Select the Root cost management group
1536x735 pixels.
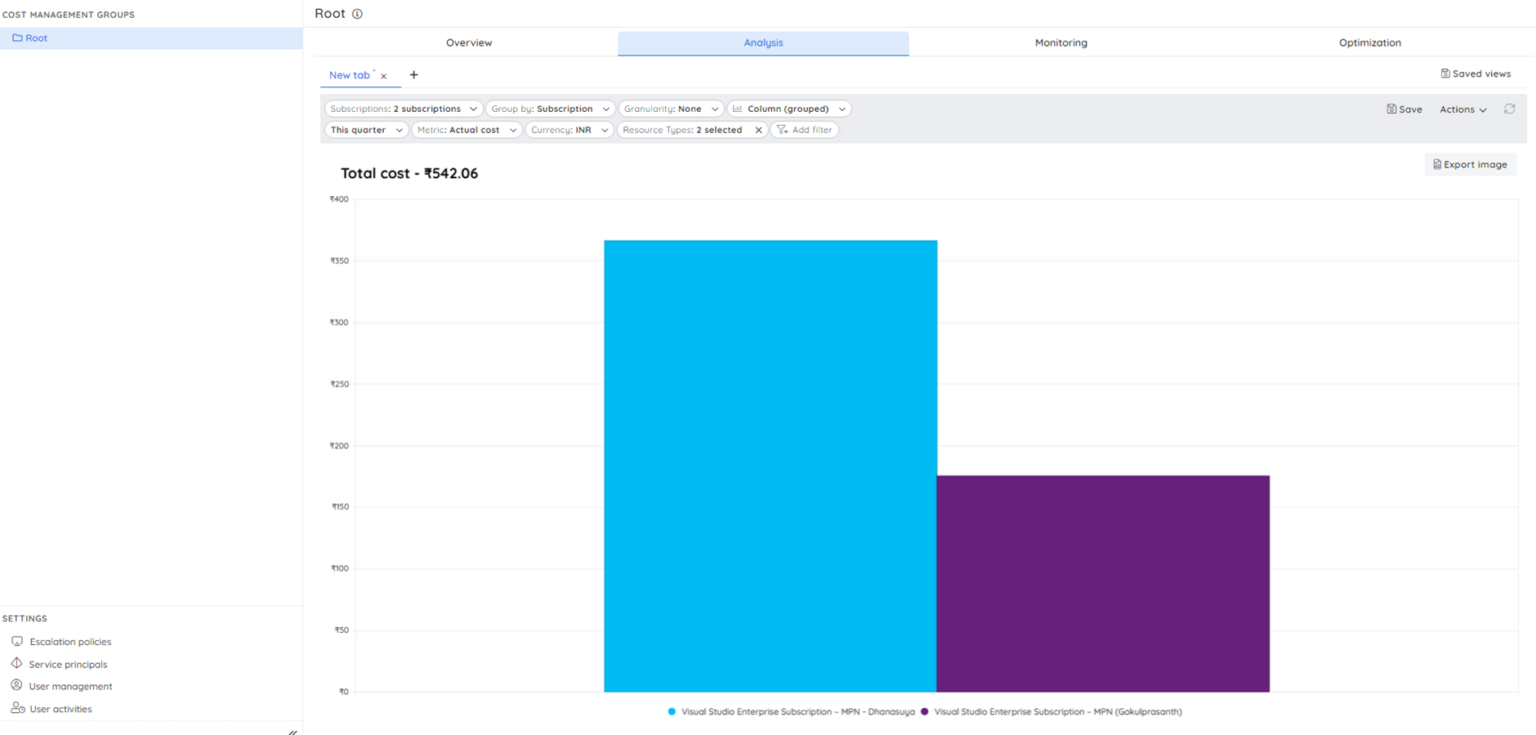[x=151, y=38]
